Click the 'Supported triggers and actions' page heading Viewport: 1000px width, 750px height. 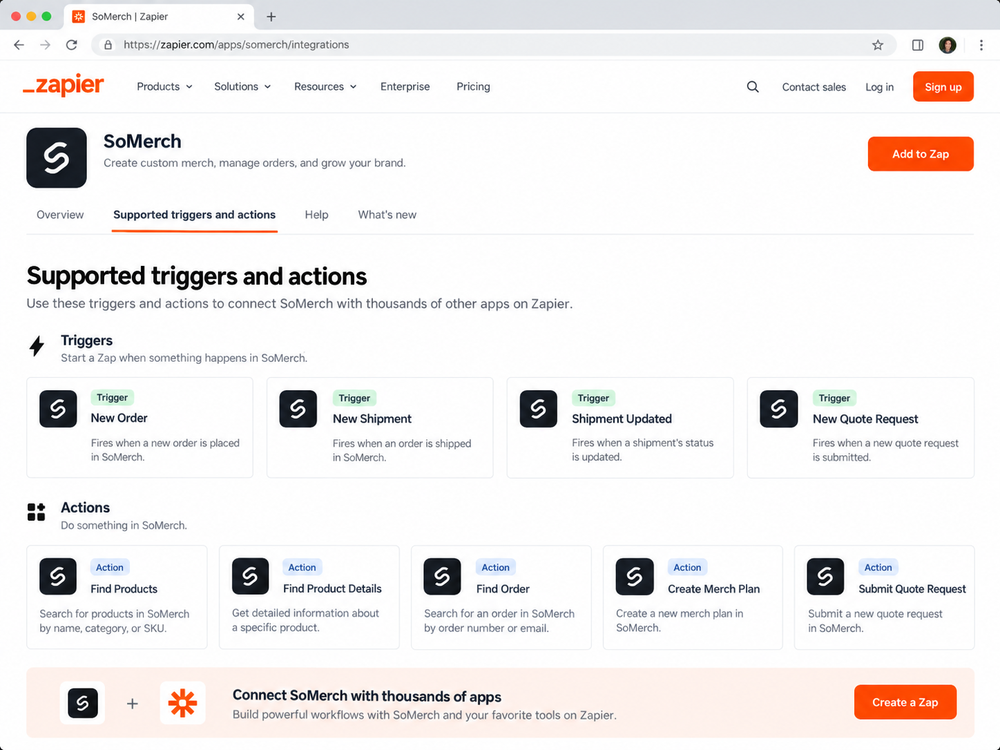196,276
